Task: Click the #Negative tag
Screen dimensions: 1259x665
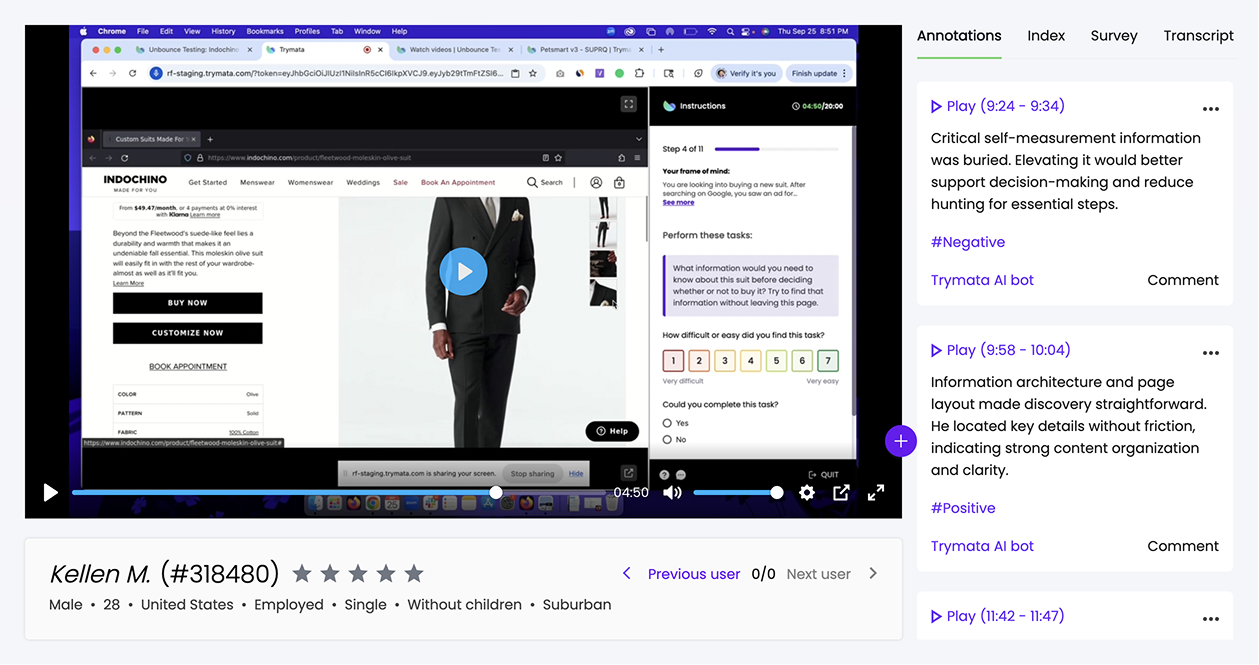Action: (967, 242)
